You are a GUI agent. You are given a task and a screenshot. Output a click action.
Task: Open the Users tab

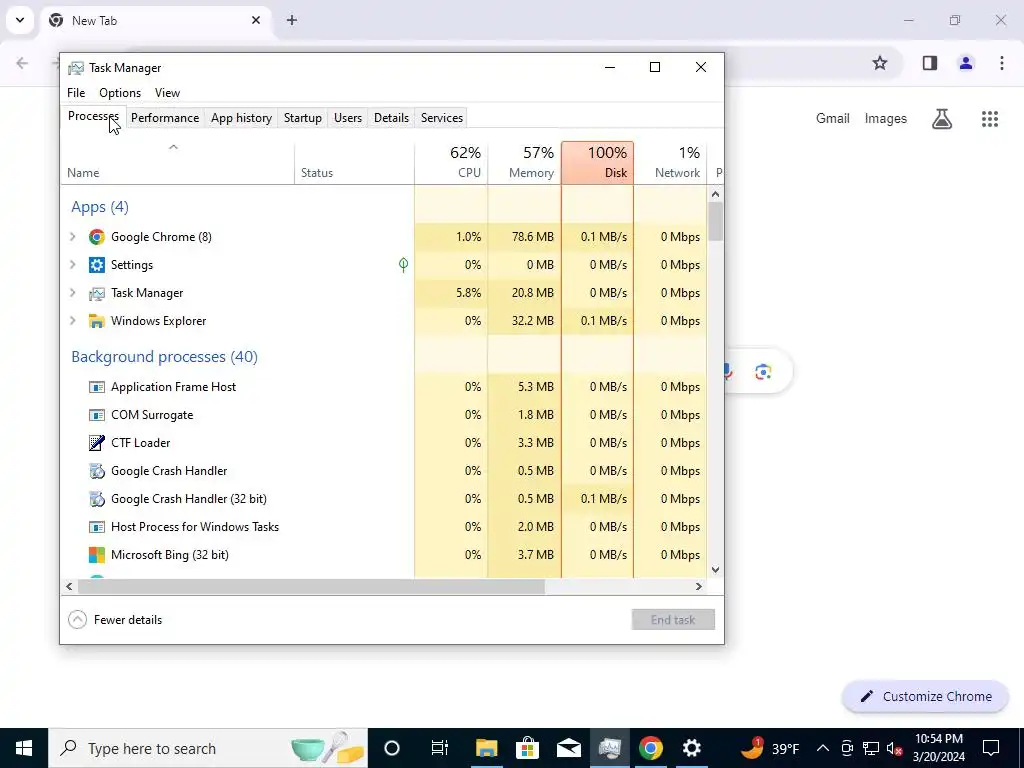pos(347,118)
